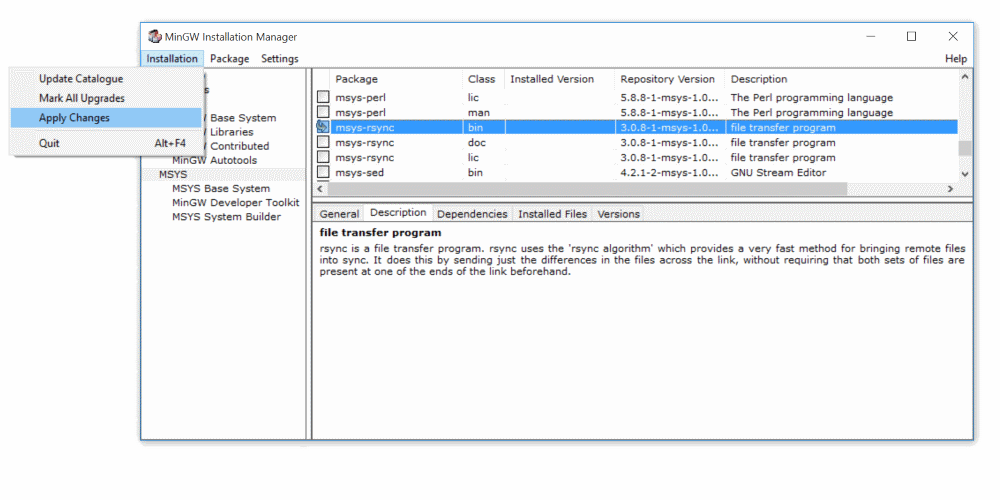
Task: Close the MinGW Installation Manager window
Action: (x=953, y=36)
